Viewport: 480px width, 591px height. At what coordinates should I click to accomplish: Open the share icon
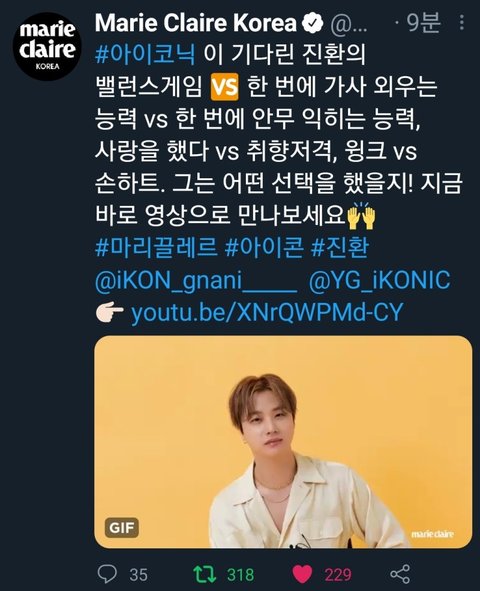[400, 574]
